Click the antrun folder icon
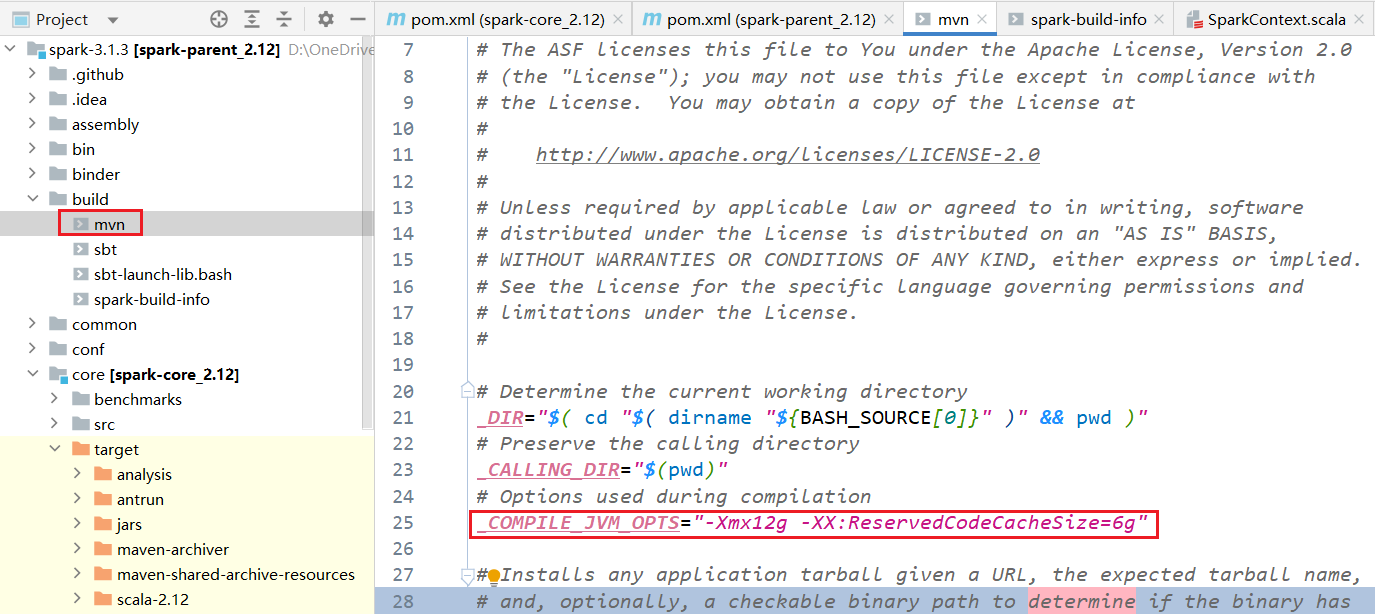 [102, 499]
